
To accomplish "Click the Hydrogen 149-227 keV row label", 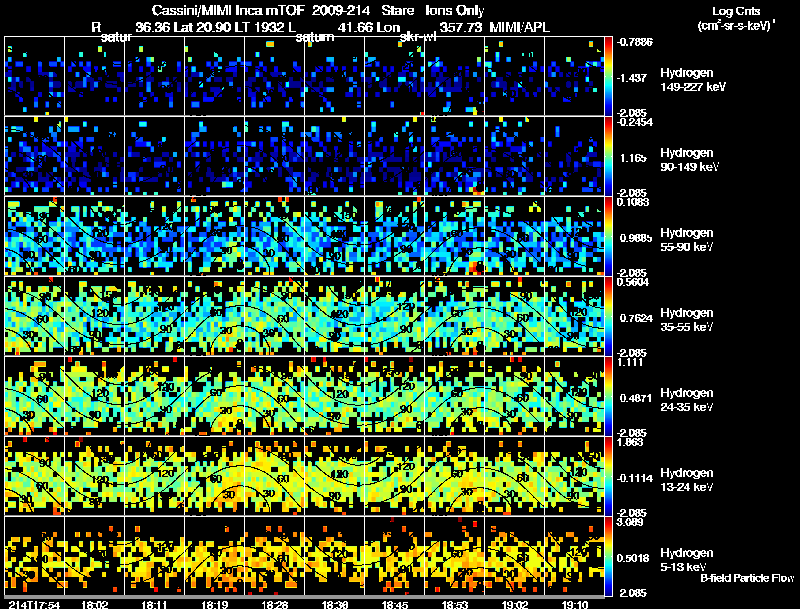I will (x=692, y=80).
